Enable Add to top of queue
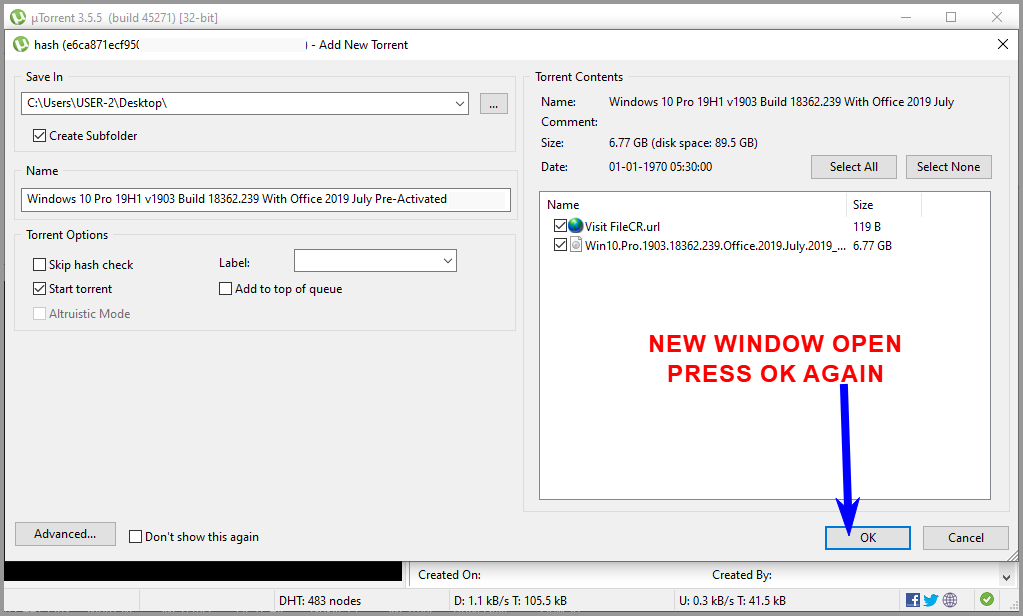The width and height of the screenshot is (1023, 616). pos(226,288)
